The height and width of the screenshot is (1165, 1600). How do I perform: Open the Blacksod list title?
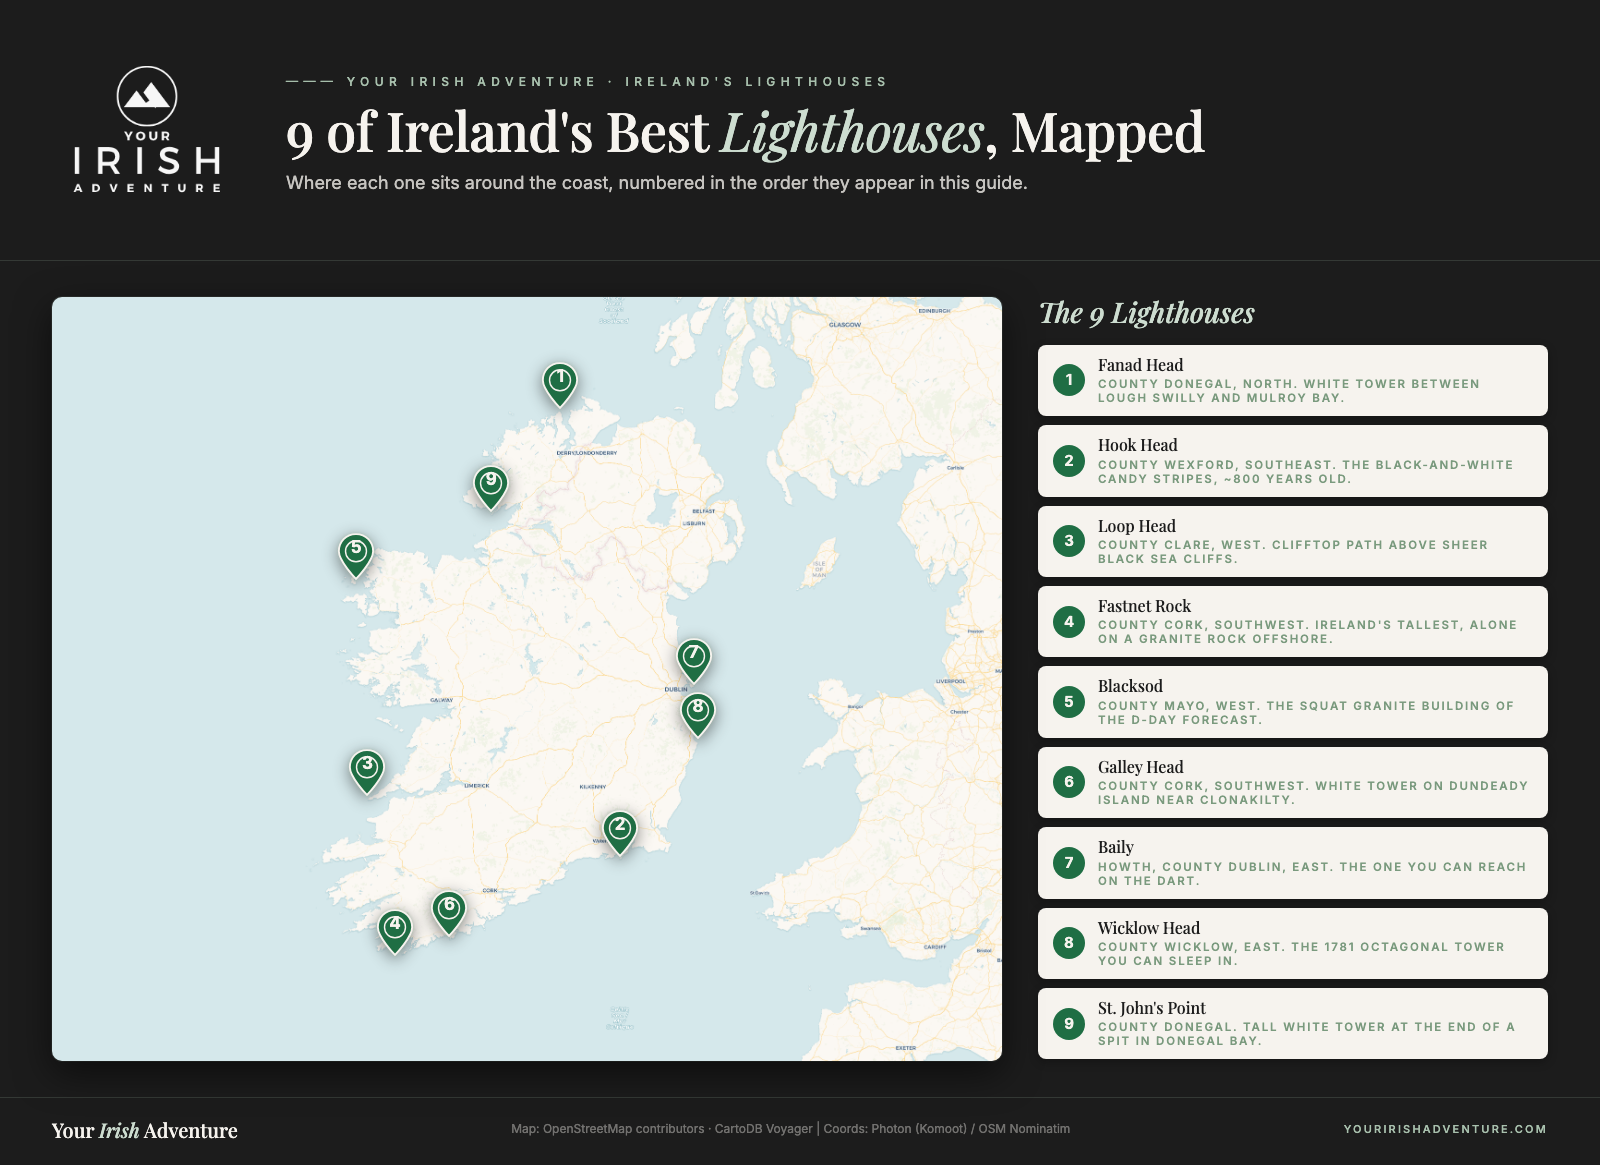(x=1130, y=686)
